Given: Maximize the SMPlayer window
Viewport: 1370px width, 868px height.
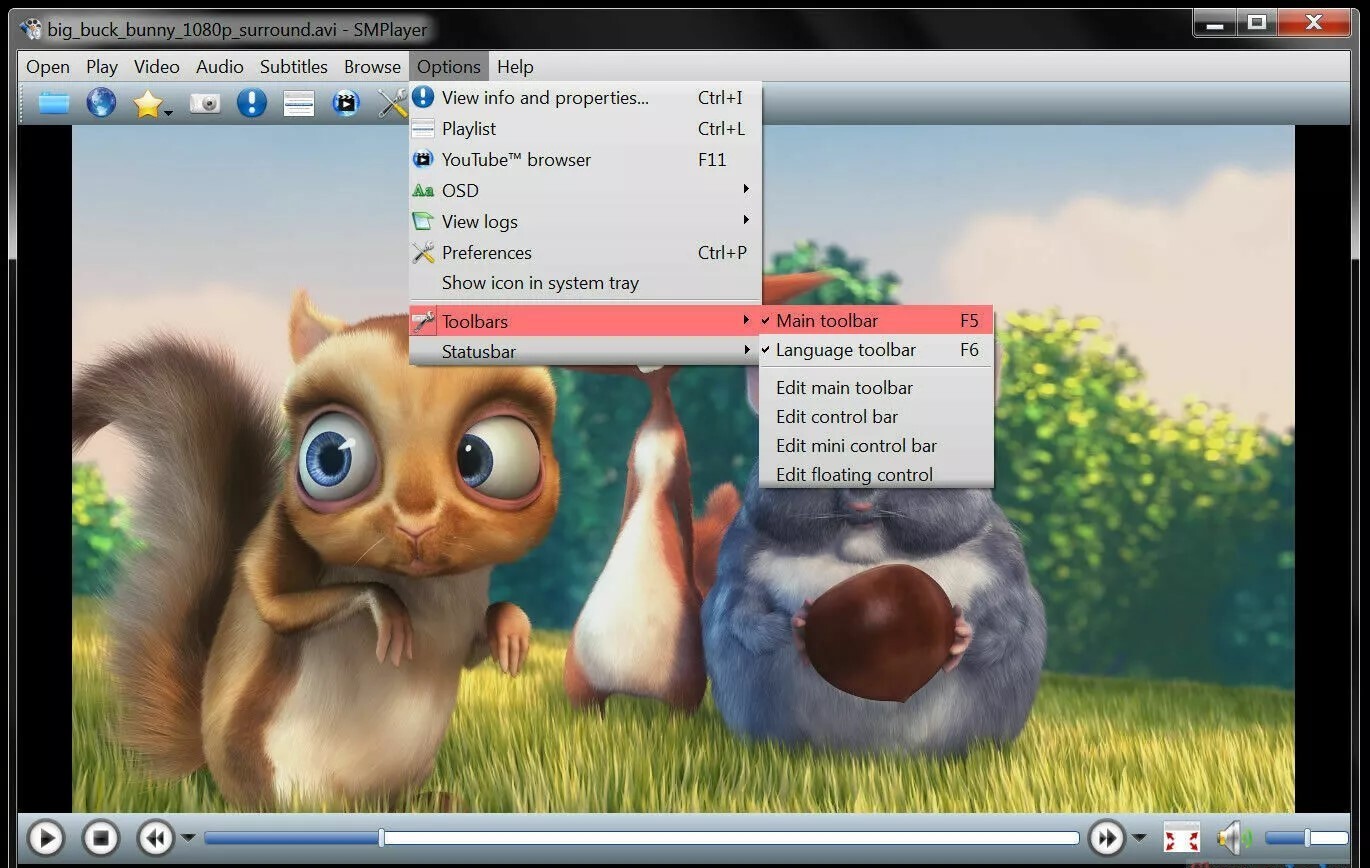Looking at the screenshot, I should coord(1257,23).
